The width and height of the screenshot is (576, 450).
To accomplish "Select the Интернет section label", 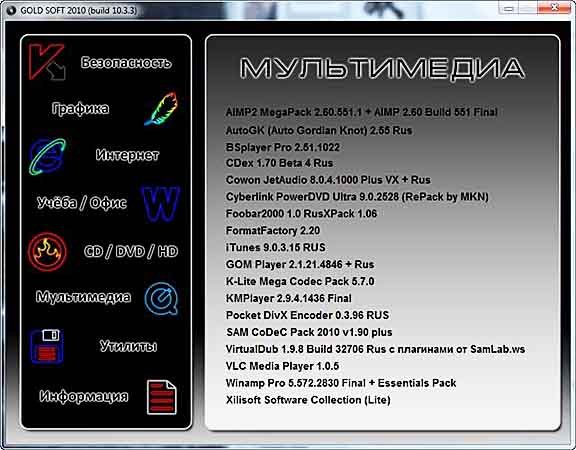I will [x=127, y=155].
